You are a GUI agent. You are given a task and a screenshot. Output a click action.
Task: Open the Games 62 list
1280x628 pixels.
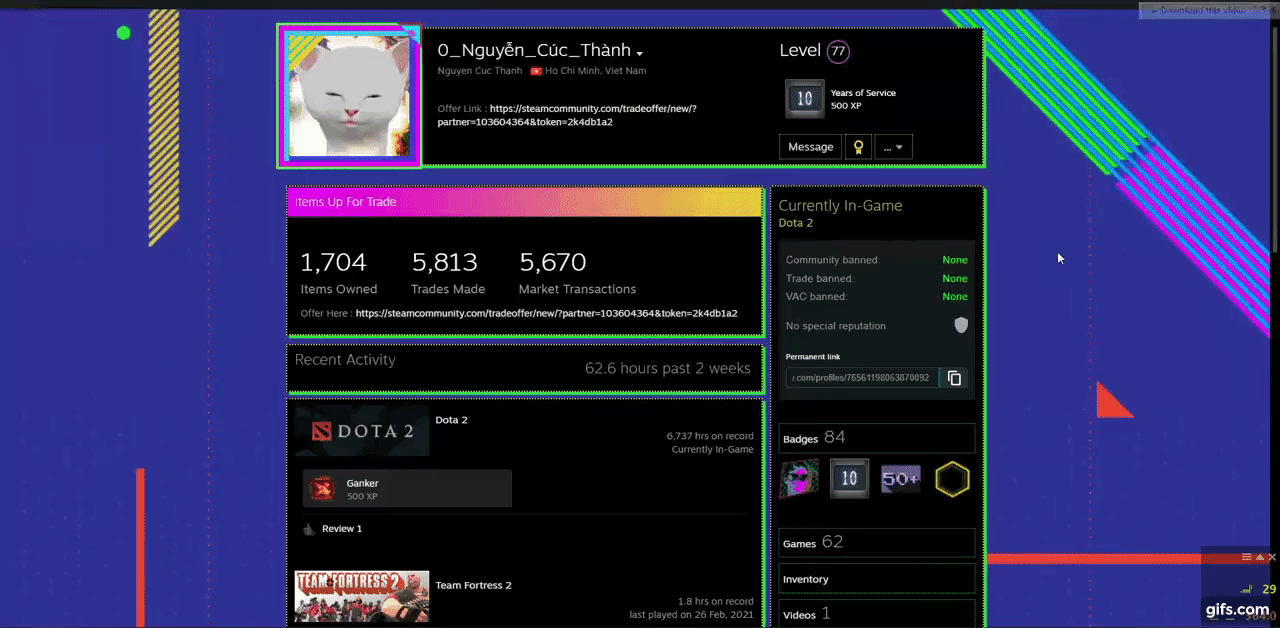[877, 543]
